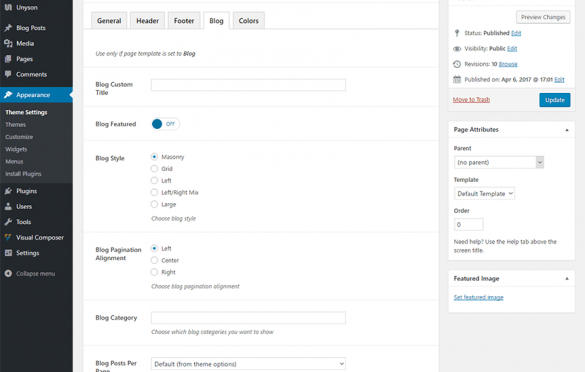This screenshot has width=585, height=372.
Task: Select Grid blog style
Action: pyautogui.click(x=154, y=169)
